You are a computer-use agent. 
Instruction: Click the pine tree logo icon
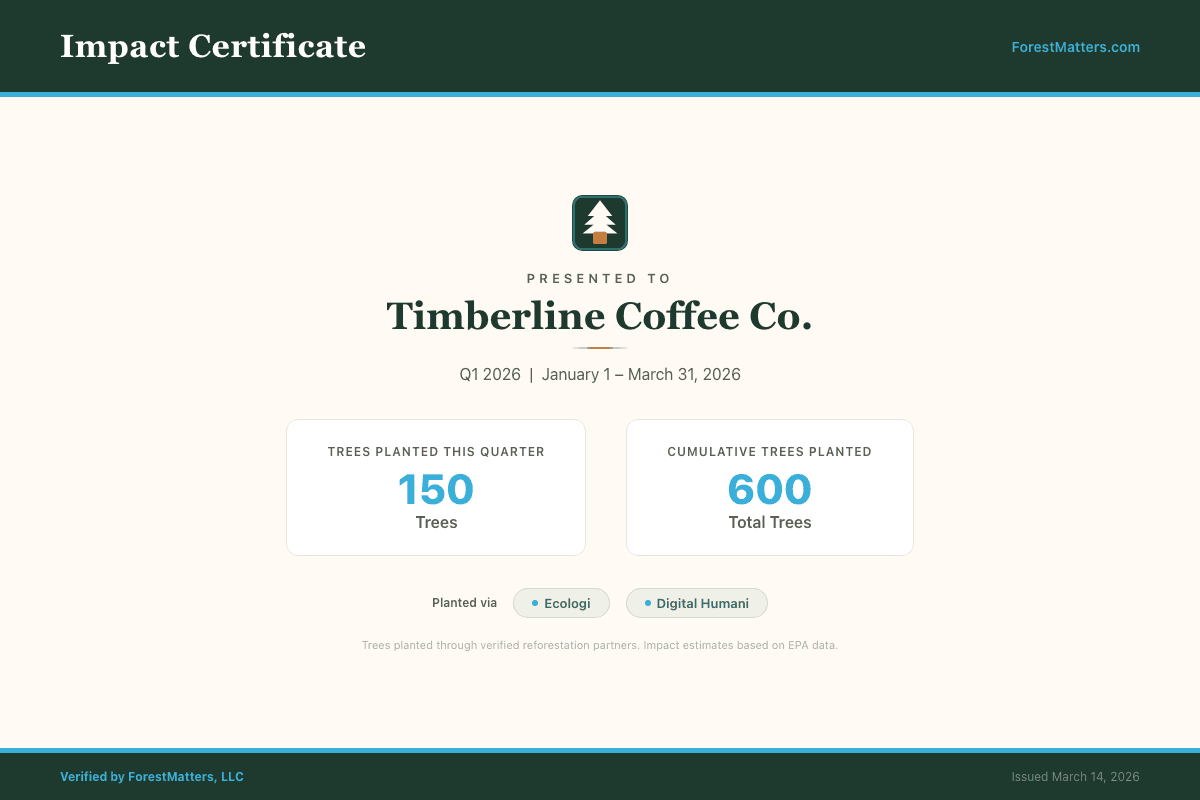(x=599, y=222)
